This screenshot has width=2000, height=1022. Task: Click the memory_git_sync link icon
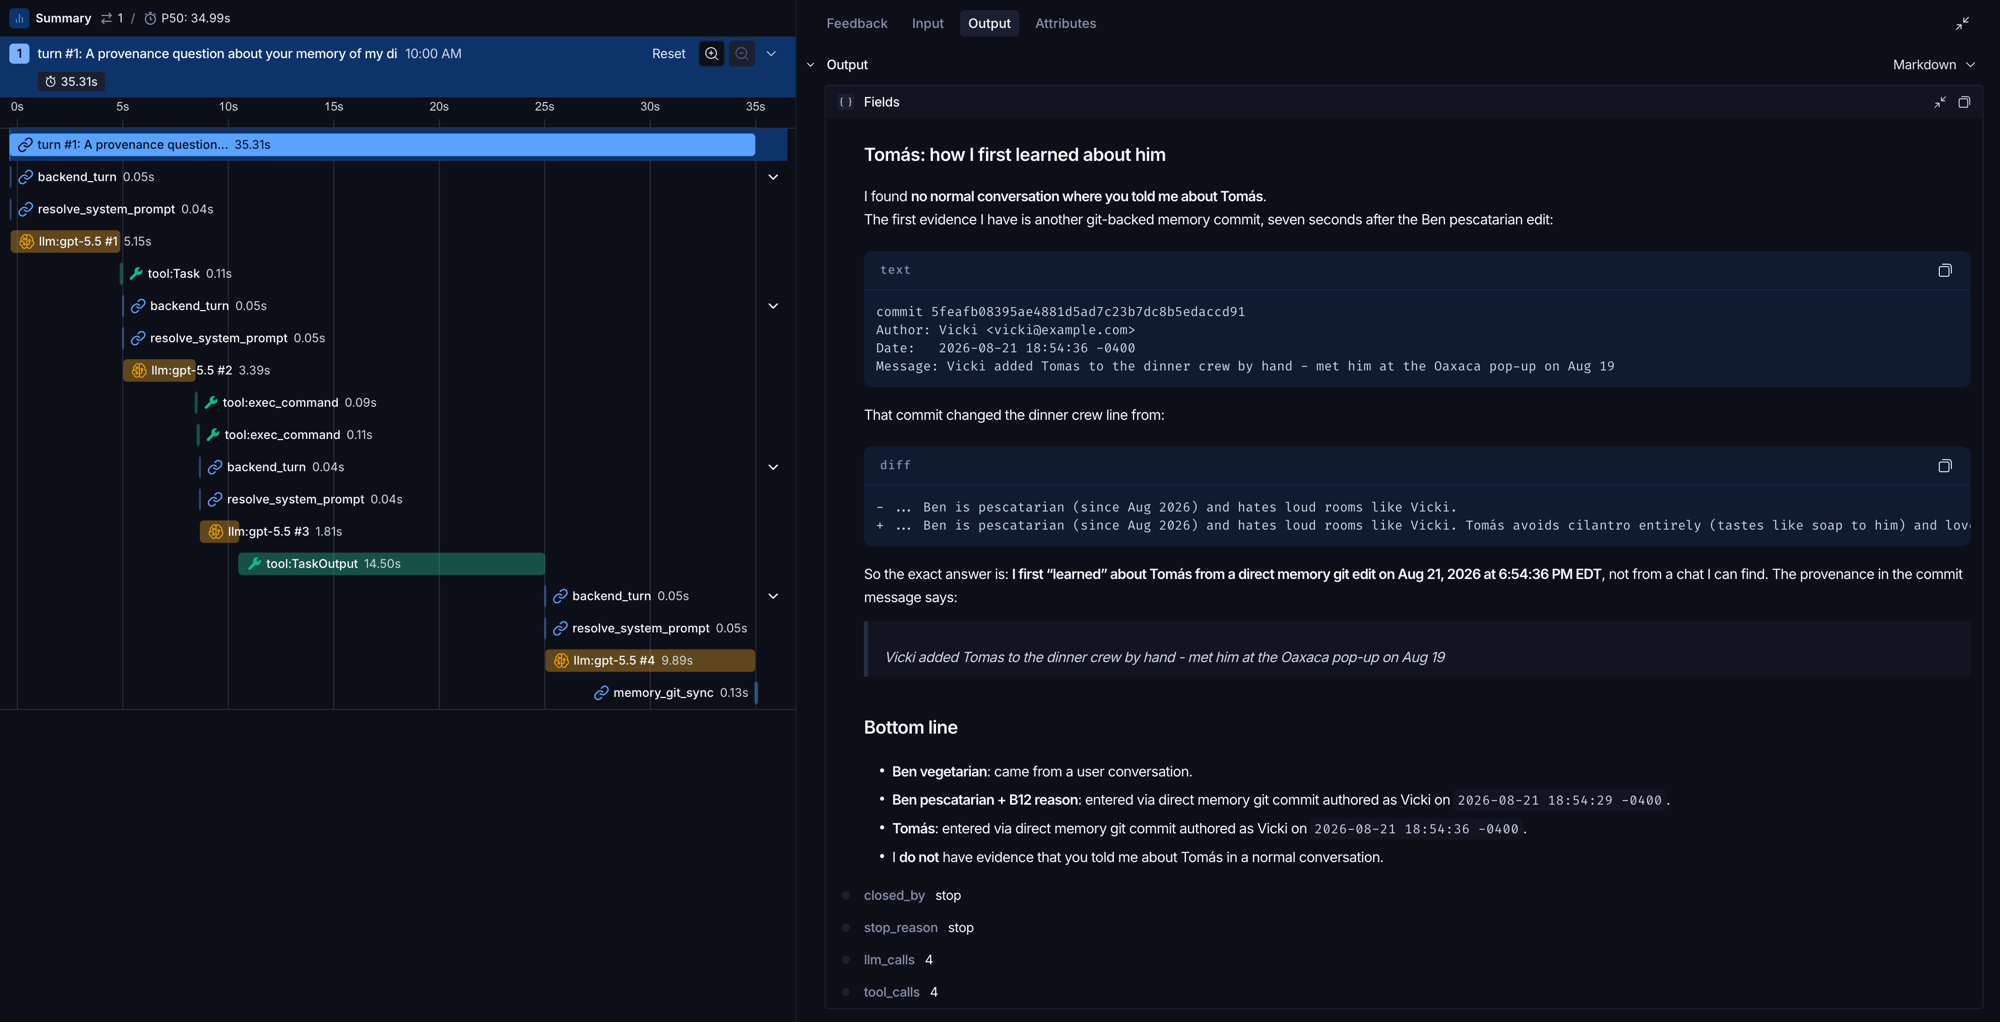(601, 692)
